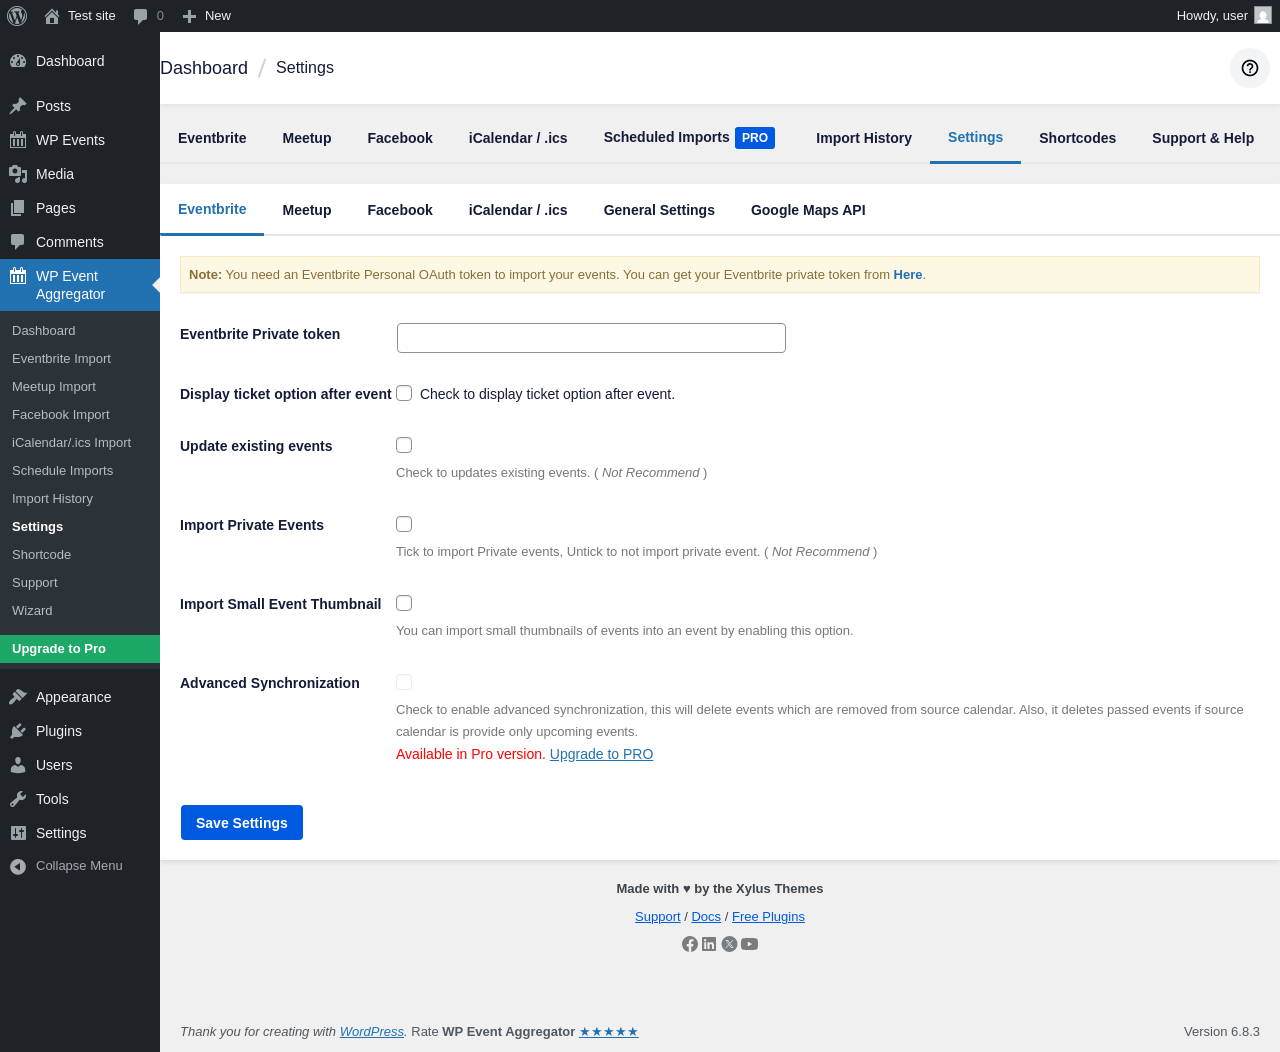This screenshot has height=1052, width=1280.
Task: Open the Support & Help tab
Action: tap(1203, 138)
